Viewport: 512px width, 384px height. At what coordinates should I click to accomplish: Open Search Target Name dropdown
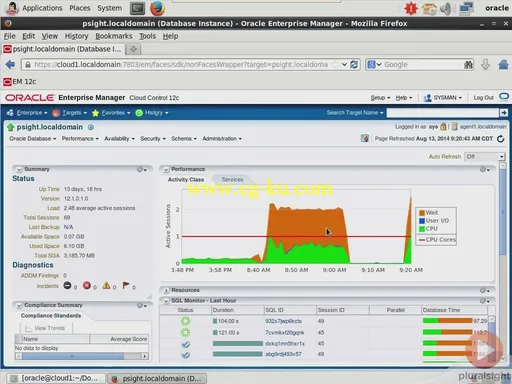tap(355, 113)
